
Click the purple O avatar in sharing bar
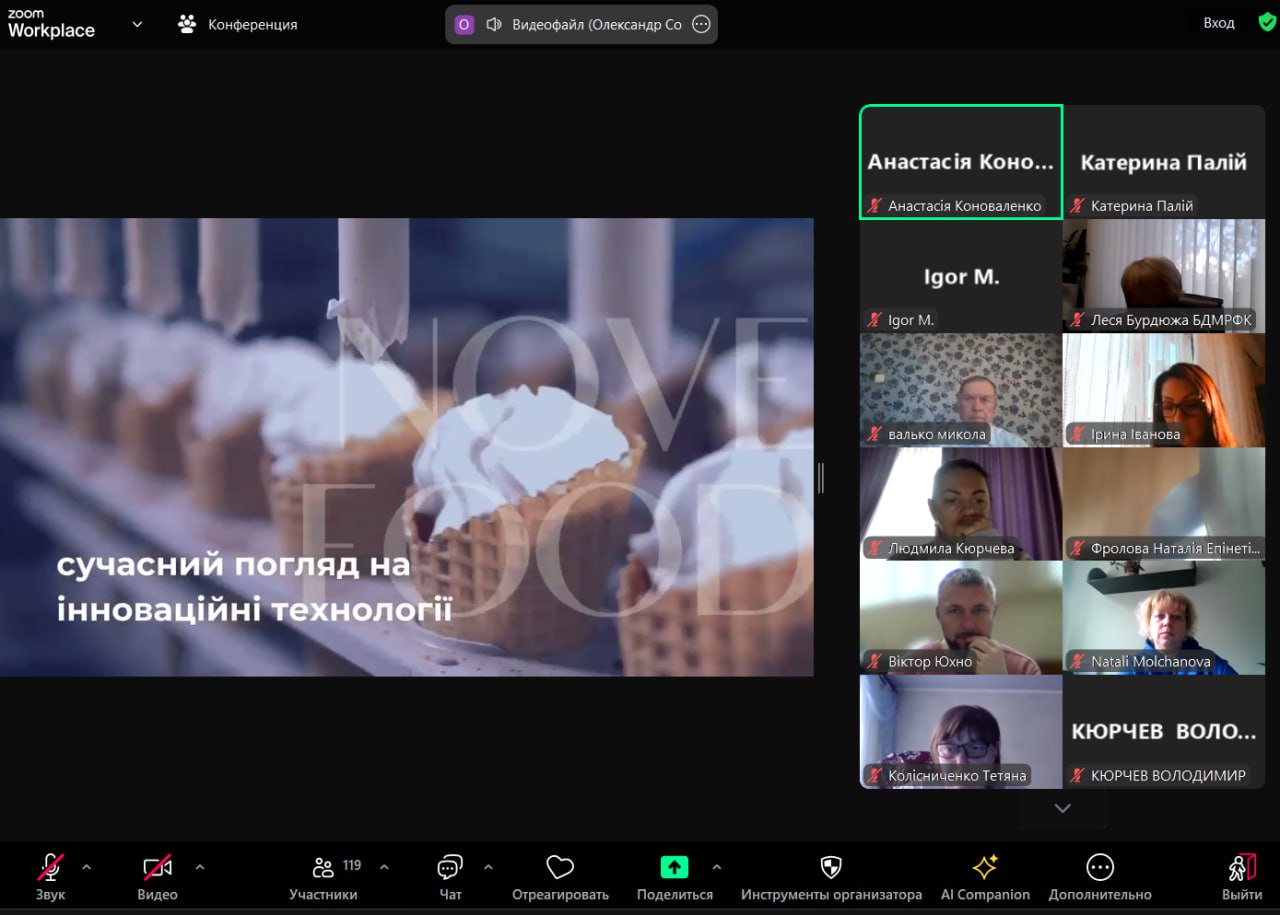coord(464,25)
